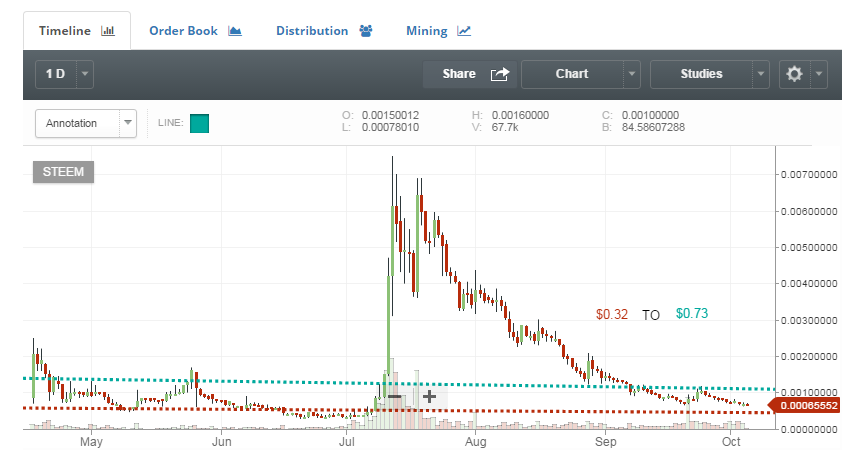
Task: Expand the Studies dropdown arrow
Action: [762, 74]
